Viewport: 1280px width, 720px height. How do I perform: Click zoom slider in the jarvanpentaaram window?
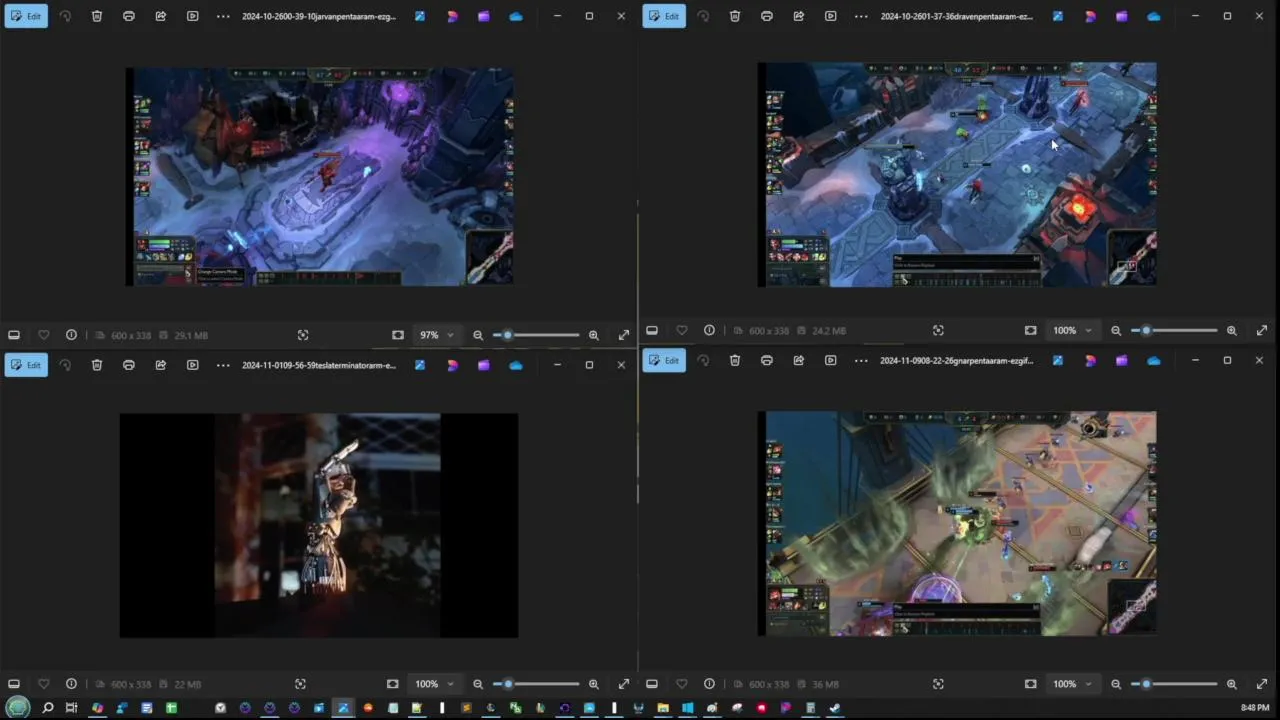[x=536, y=335]
